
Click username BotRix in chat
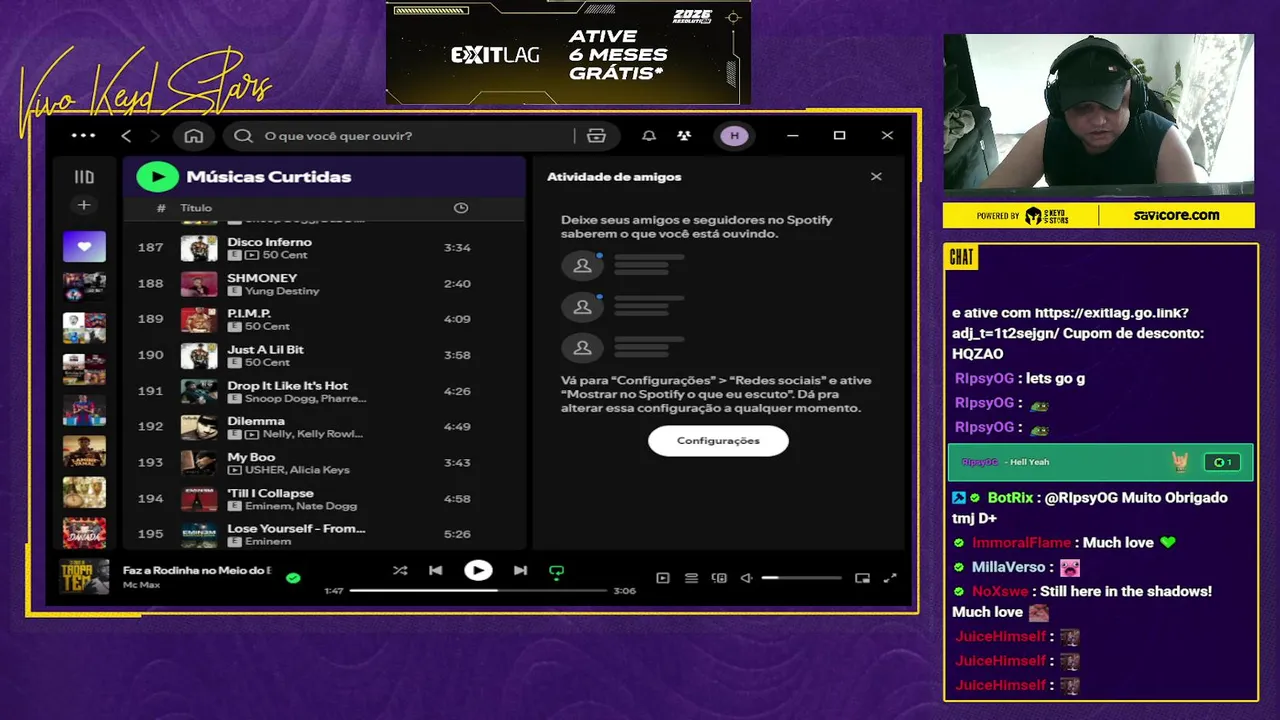pos(1010,498)
